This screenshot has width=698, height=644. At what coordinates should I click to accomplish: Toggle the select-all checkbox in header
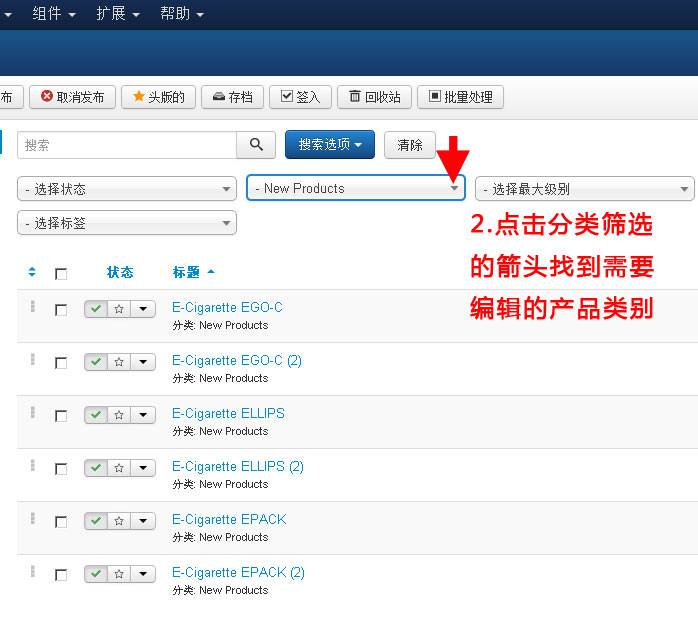(x=61, y=274)
